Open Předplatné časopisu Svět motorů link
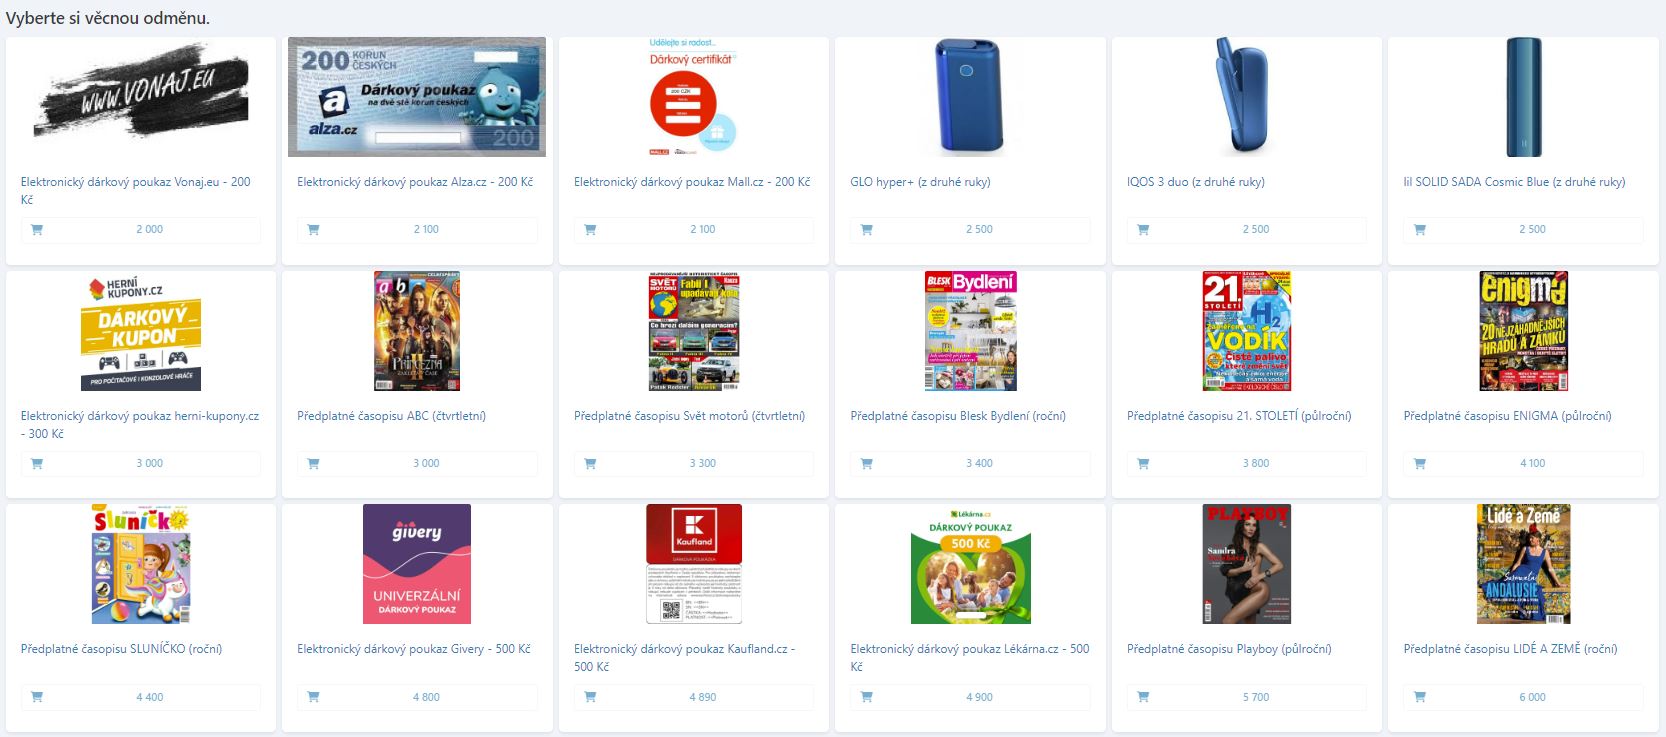Image resolution: width=1666 pixels, height=737 pixels. 689,416
